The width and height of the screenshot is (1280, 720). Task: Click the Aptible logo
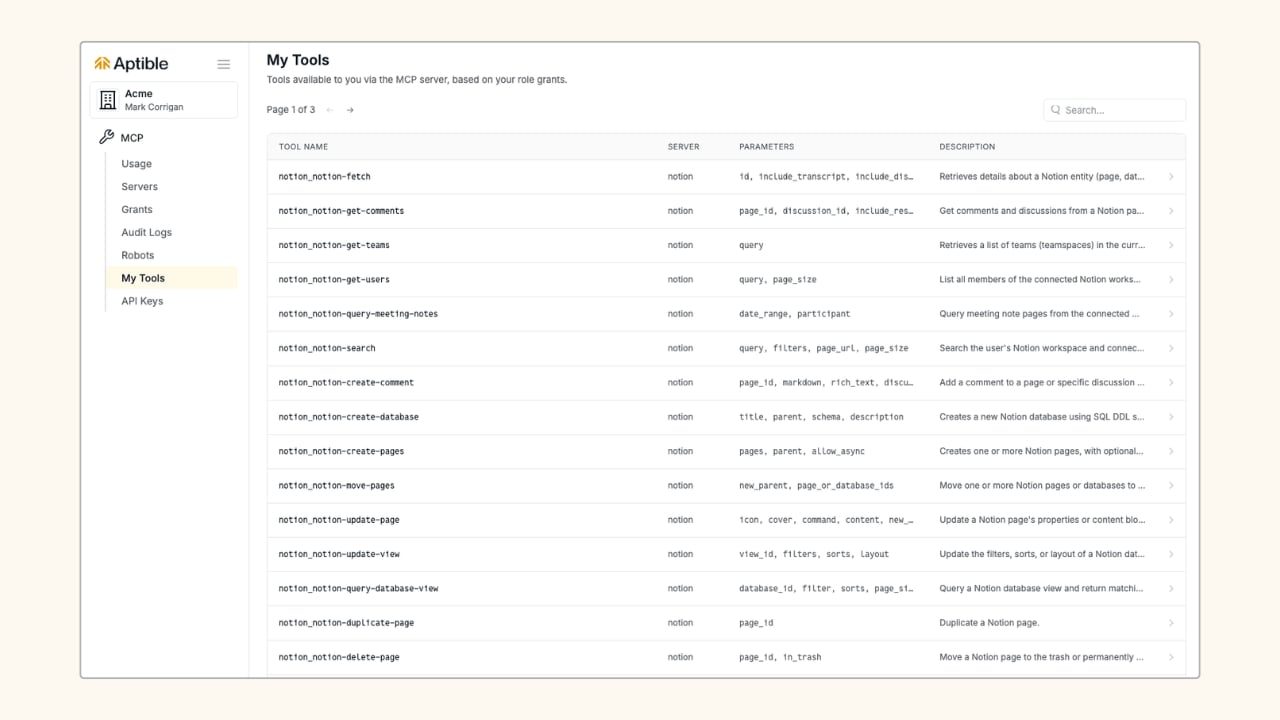click(131, 64)
